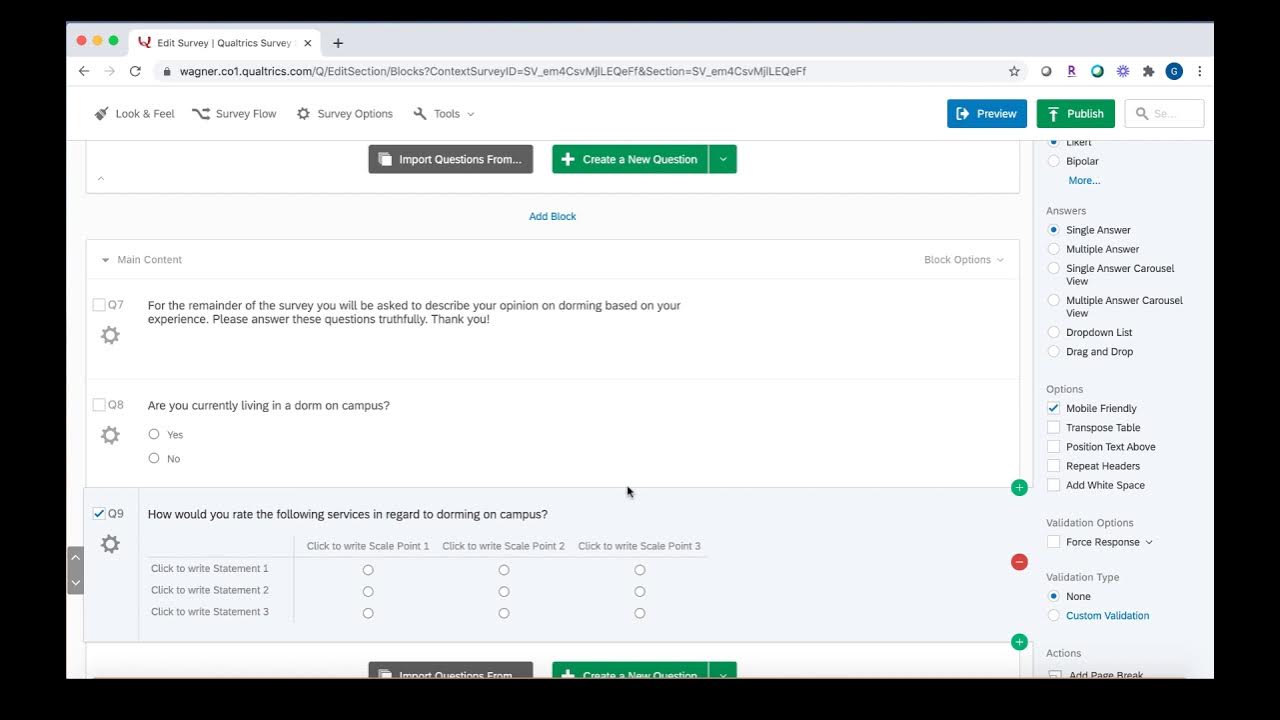
Task: Click top Create a New Question button
Action: click(630, 159)
